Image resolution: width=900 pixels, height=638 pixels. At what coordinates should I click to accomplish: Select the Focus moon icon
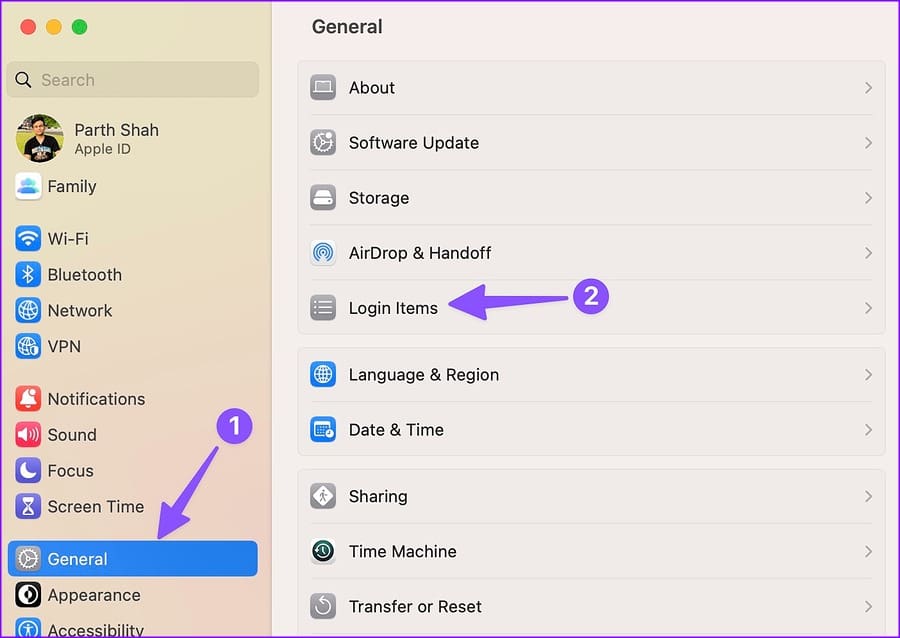tap(28, 470)
